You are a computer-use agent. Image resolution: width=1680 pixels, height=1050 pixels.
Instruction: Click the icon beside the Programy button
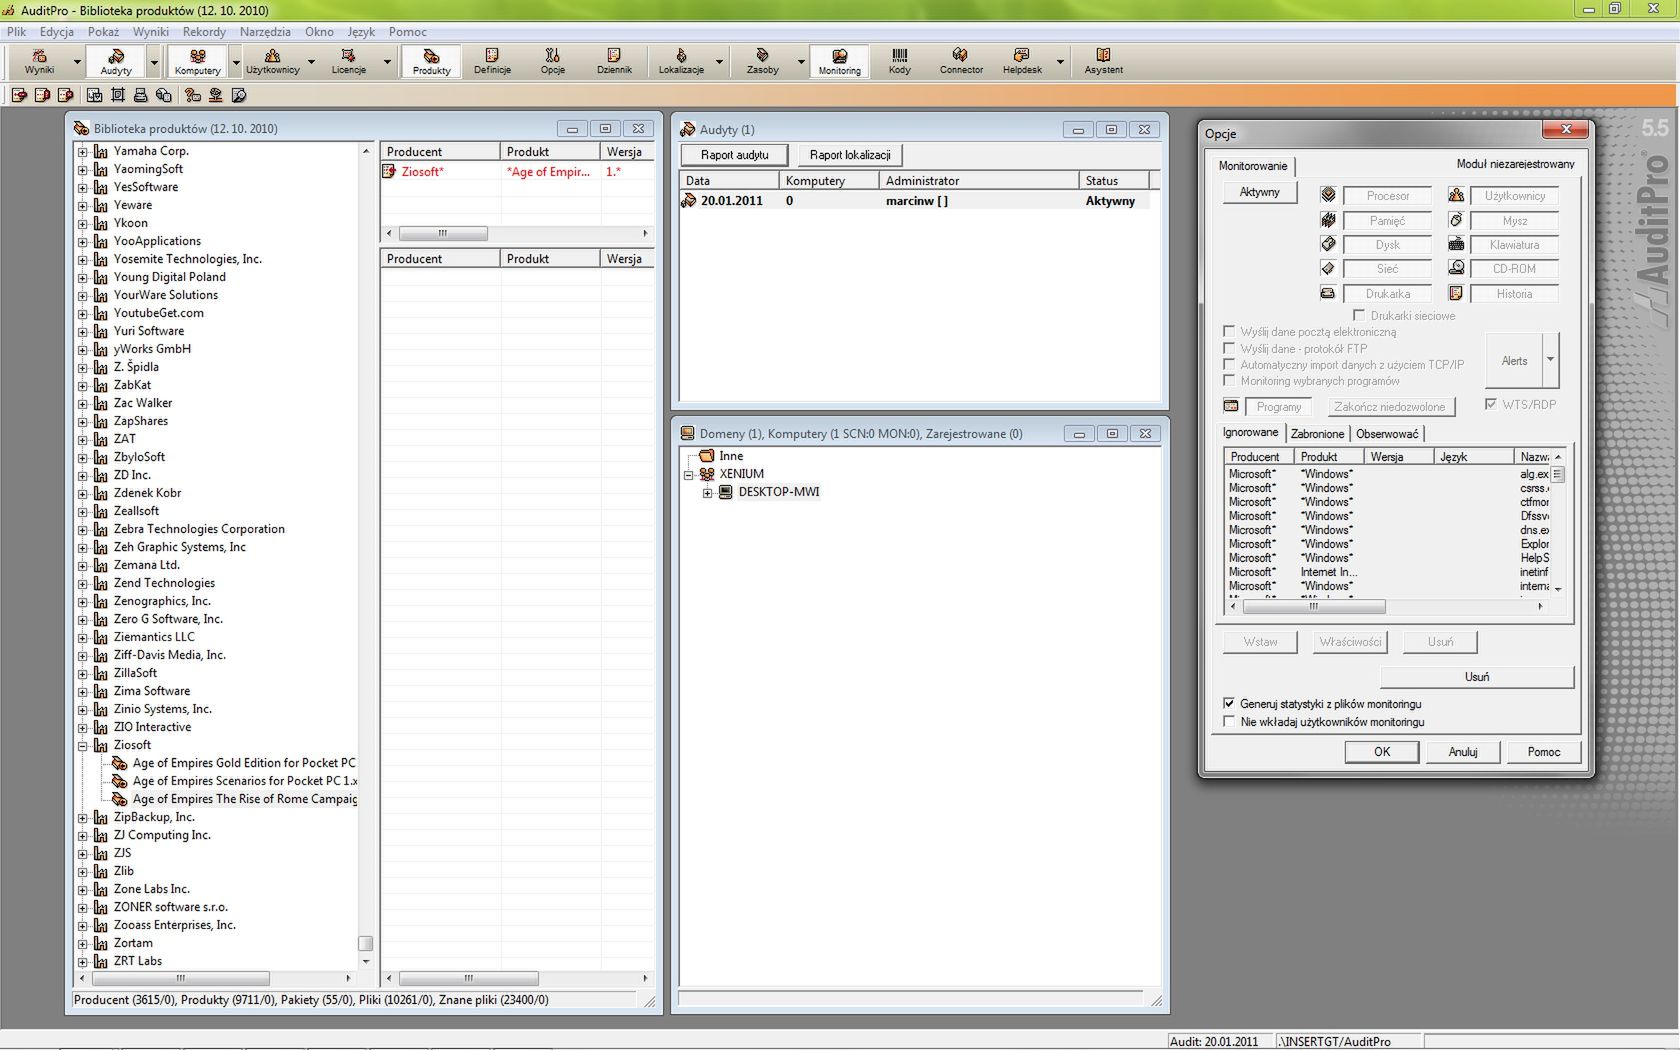(x=1231, y=406)
